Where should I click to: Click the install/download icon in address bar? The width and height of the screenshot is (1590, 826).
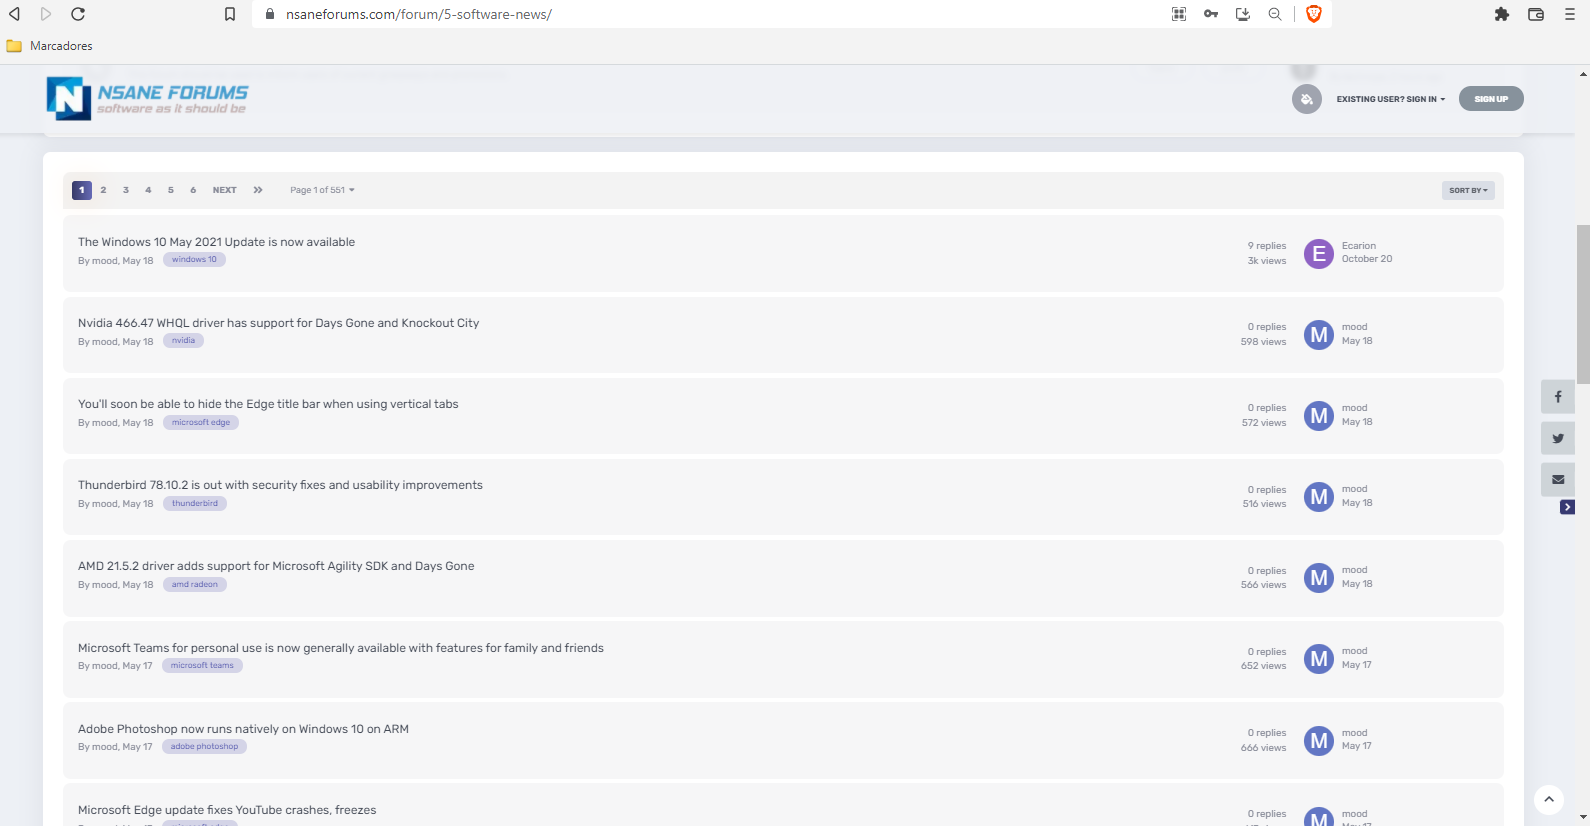click(x=1243, y=14)
